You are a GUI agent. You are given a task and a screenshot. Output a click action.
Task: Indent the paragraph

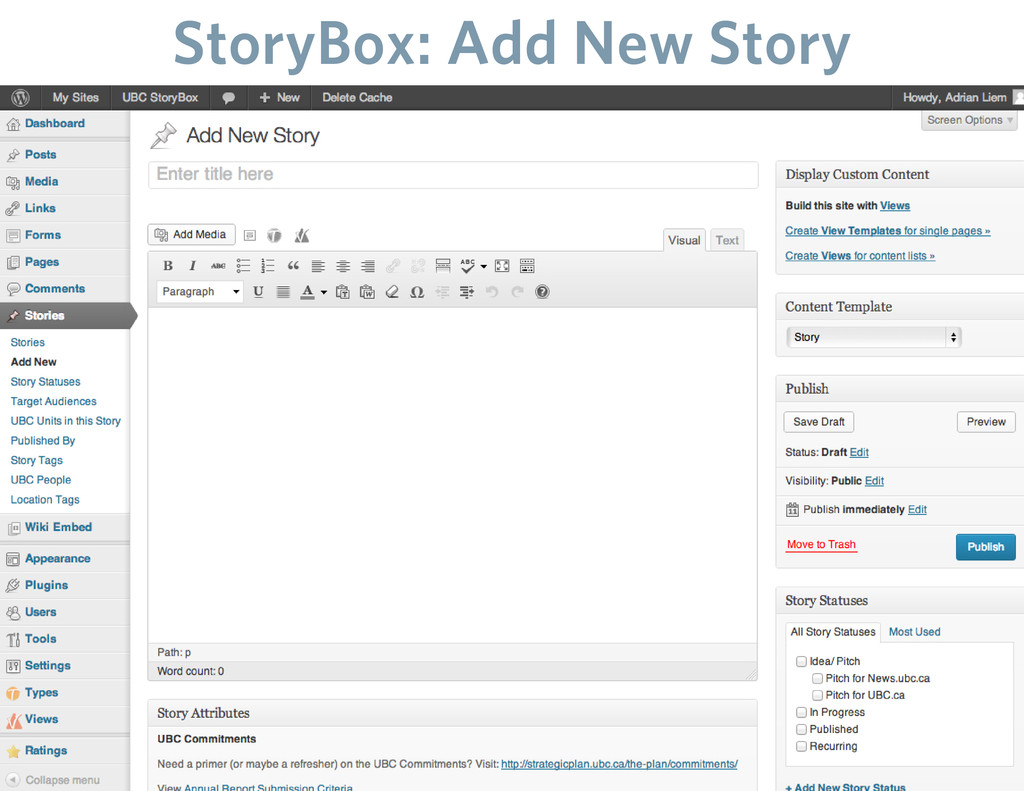coord(466,292)
